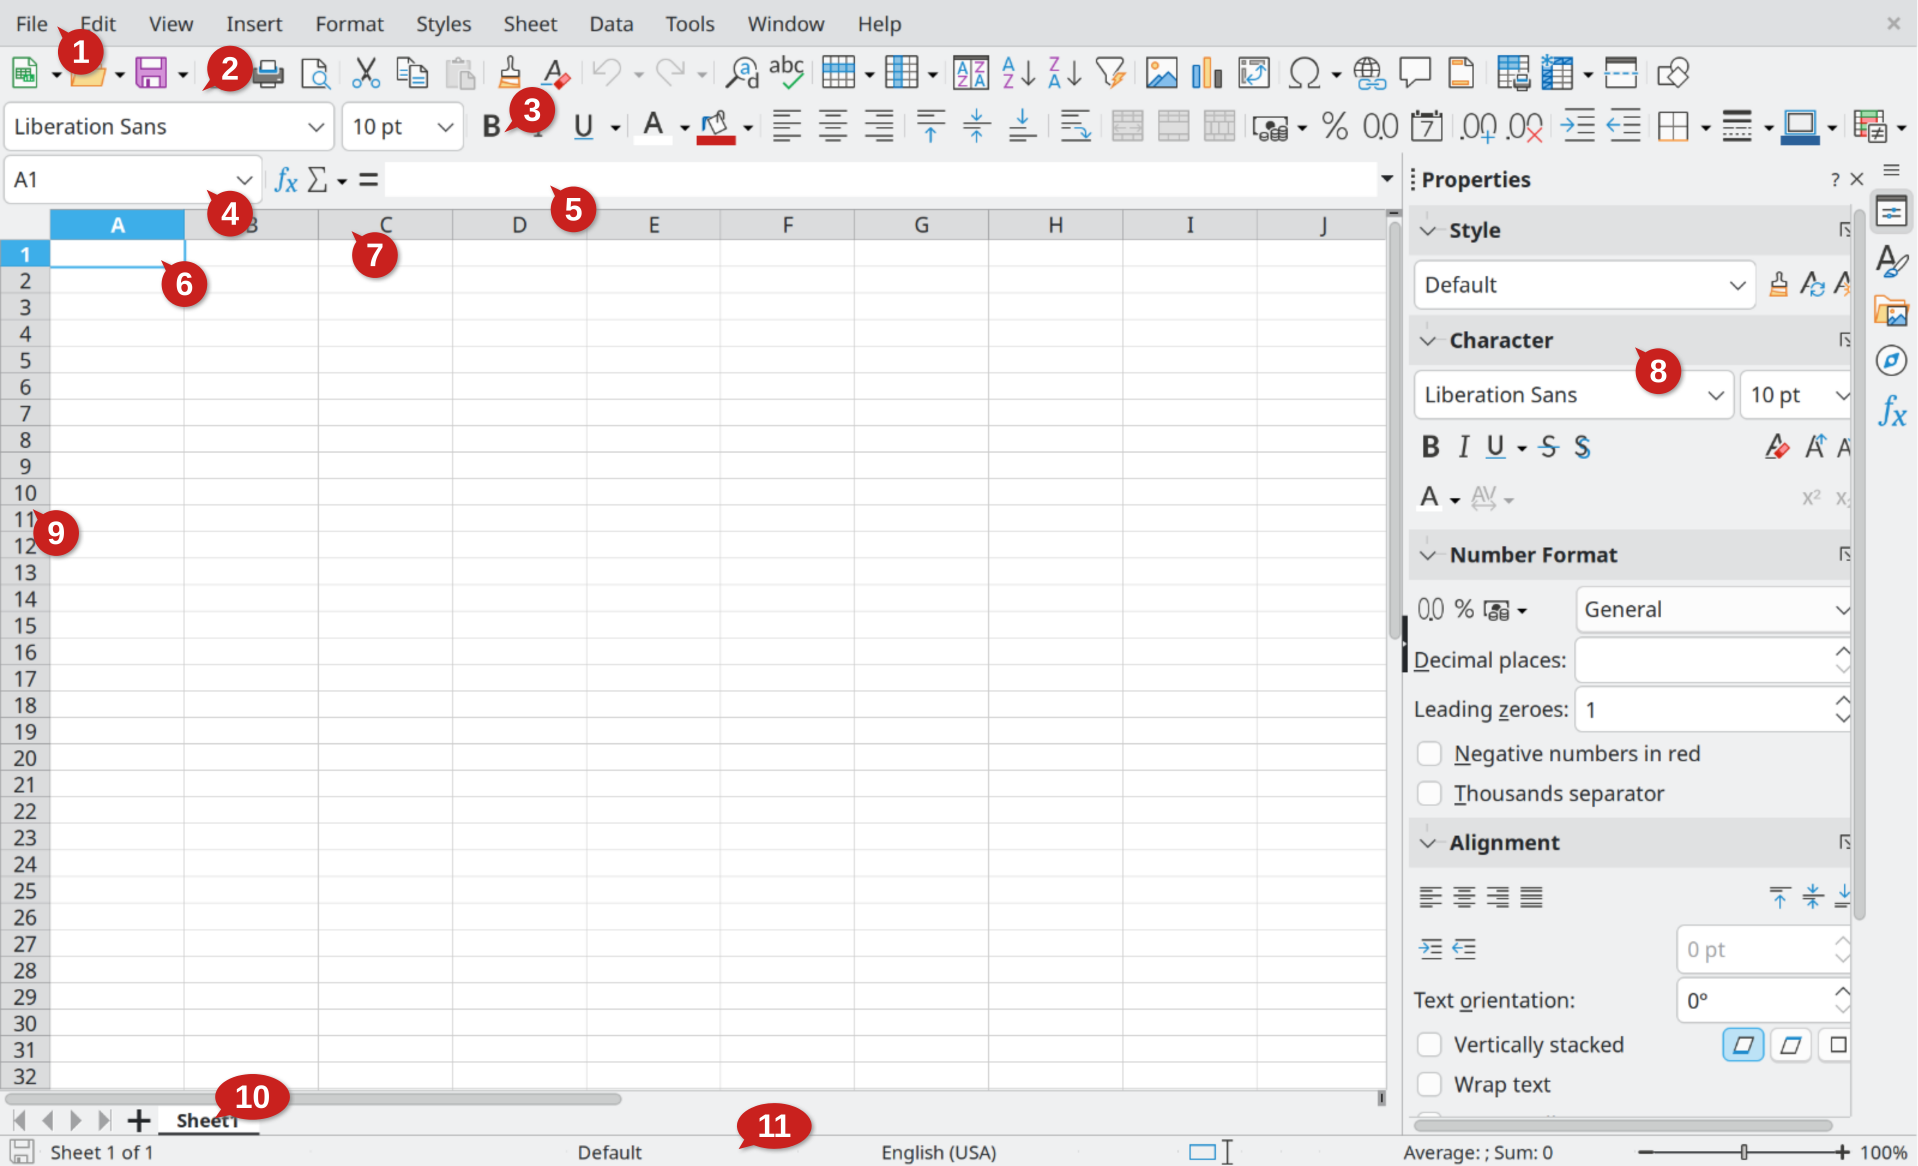
Task: Open the Print Preview
Action: tap(315, 72)
